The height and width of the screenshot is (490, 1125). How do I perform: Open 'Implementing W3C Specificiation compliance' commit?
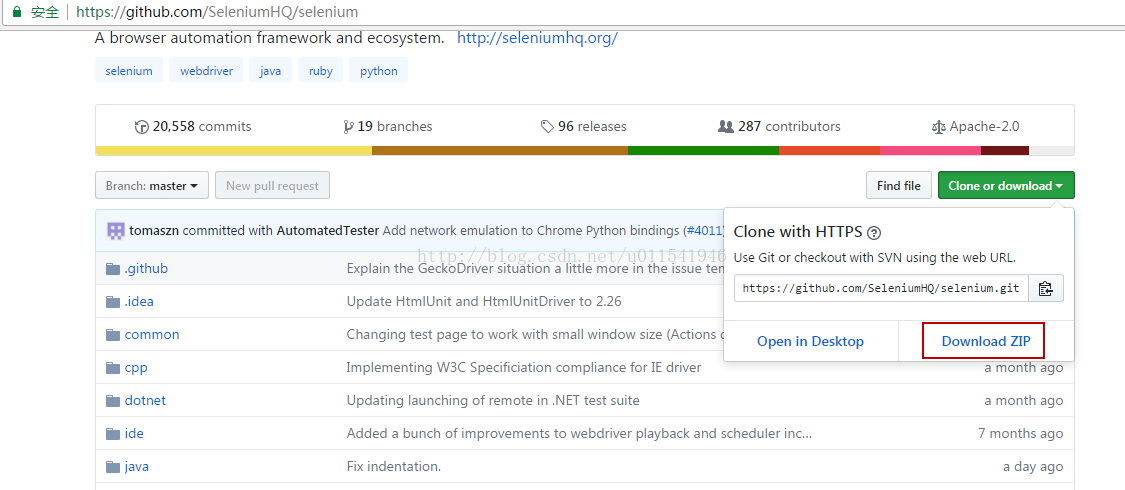[524, 368]
